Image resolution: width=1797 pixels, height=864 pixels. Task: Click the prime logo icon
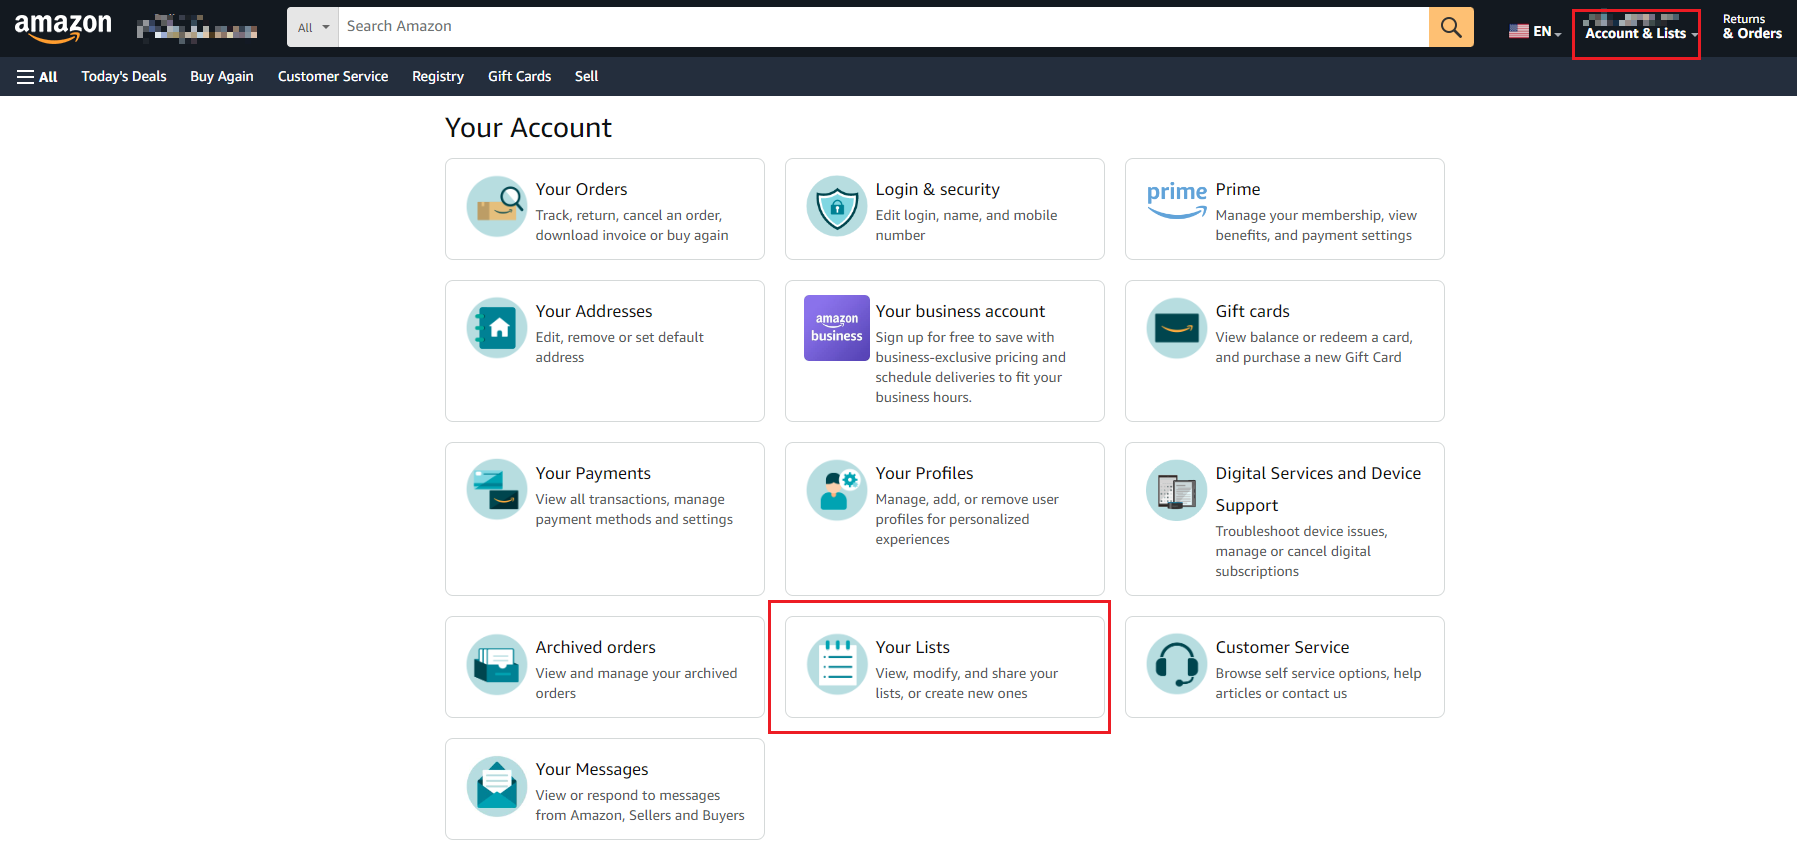pyautogui.click(x=1177, y=199)
